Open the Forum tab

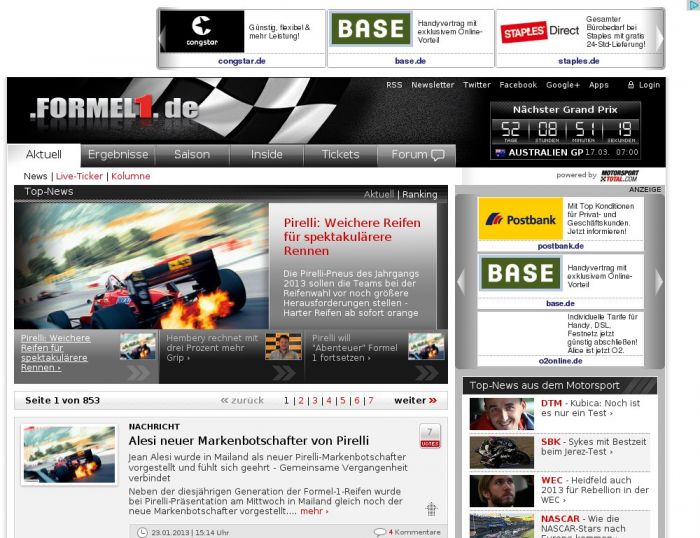[417, 155]
